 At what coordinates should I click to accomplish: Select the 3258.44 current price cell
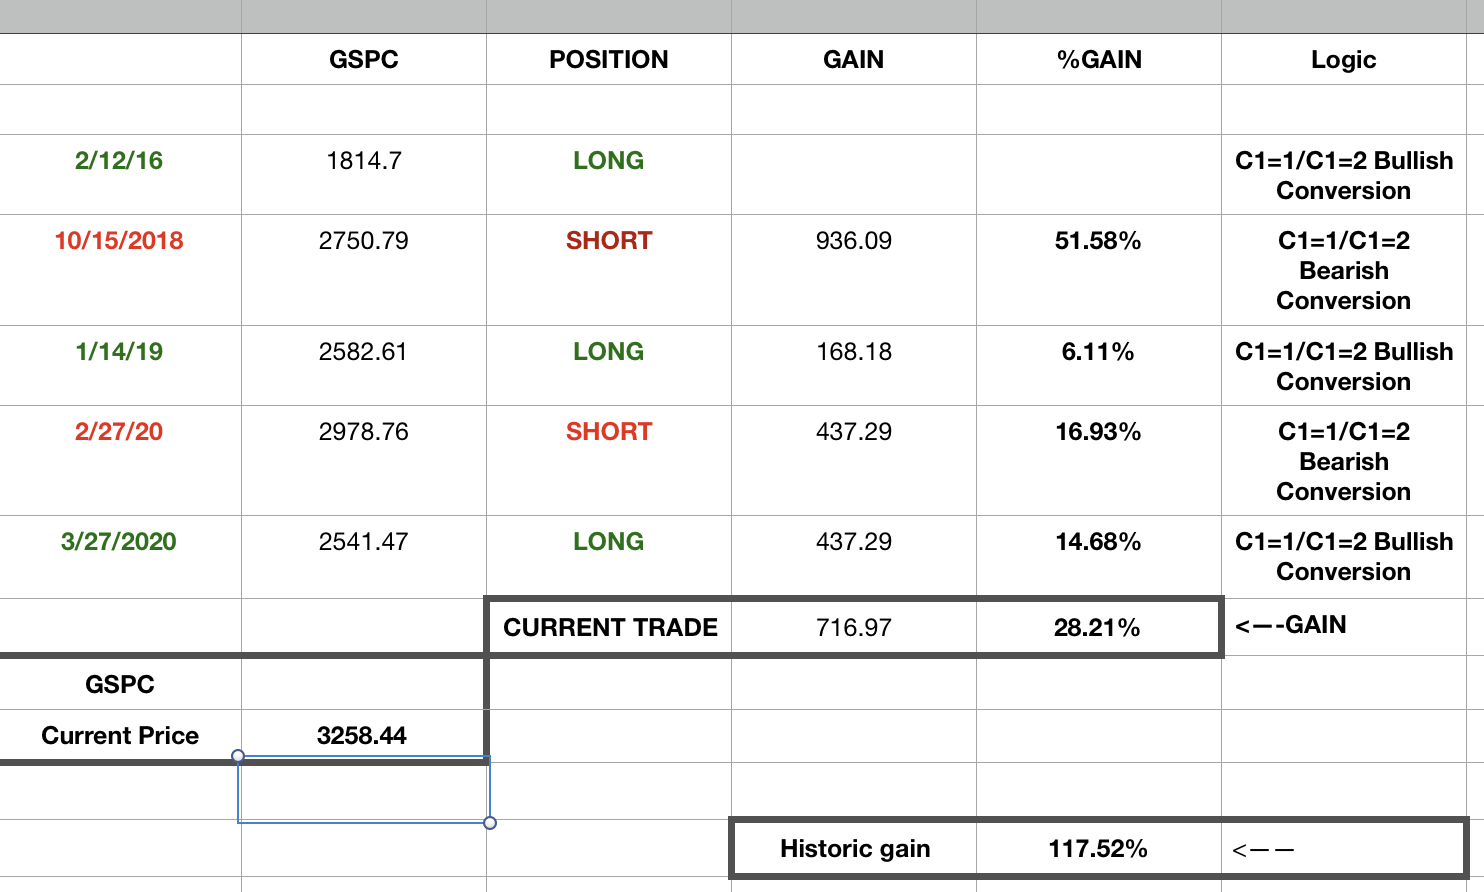coord(362,736)
